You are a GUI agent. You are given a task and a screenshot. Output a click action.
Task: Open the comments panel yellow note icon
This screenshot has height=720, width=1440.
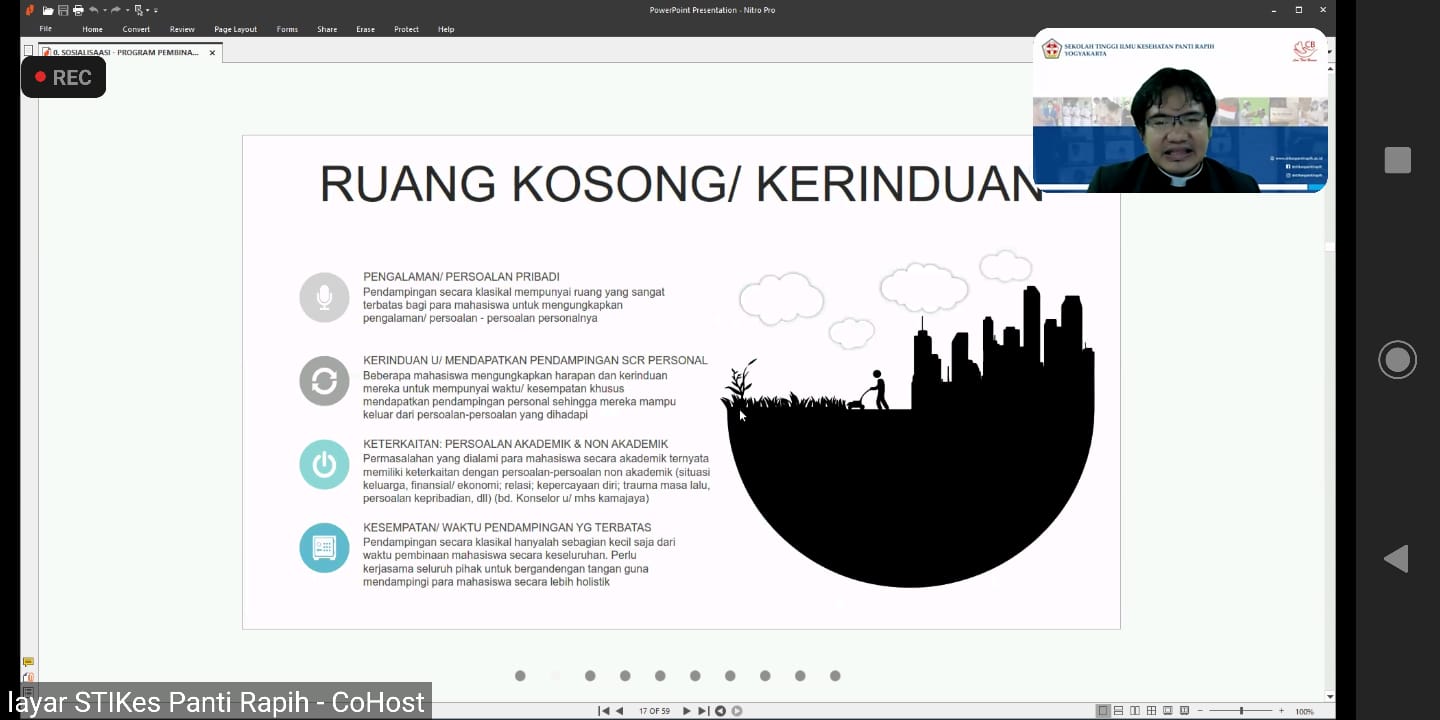tap(28, 662)
